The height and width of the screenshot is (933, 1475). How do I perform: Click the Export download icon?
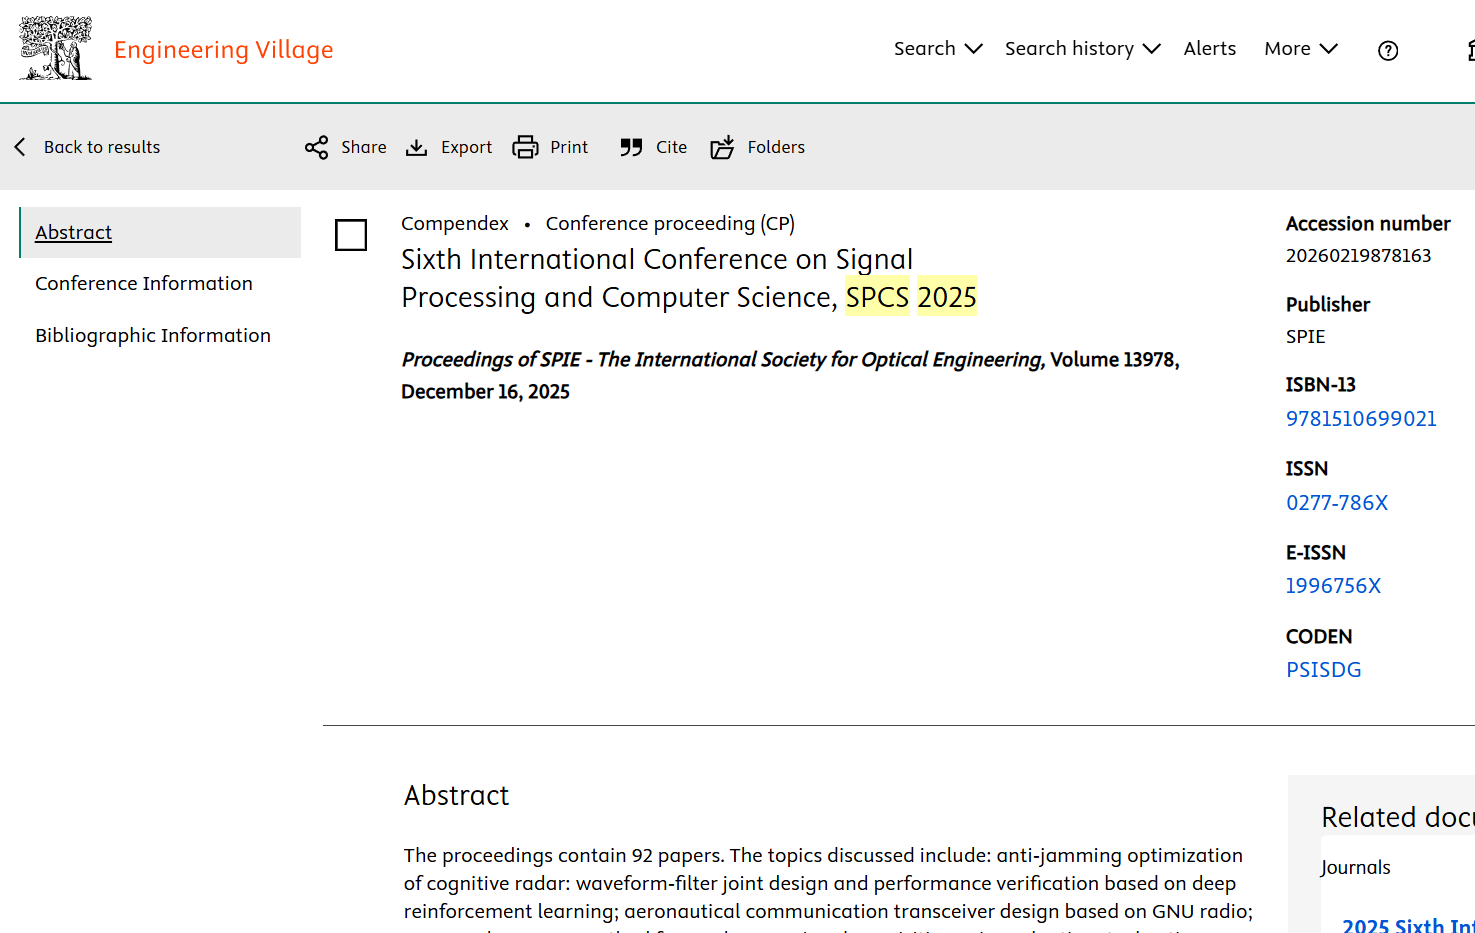pos(416,148)
